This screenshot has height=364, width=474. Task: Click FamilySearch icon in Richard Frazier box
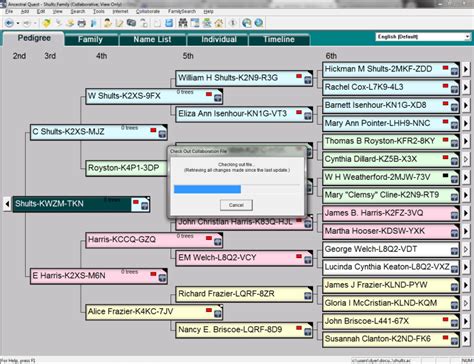(x=308, y=296)
